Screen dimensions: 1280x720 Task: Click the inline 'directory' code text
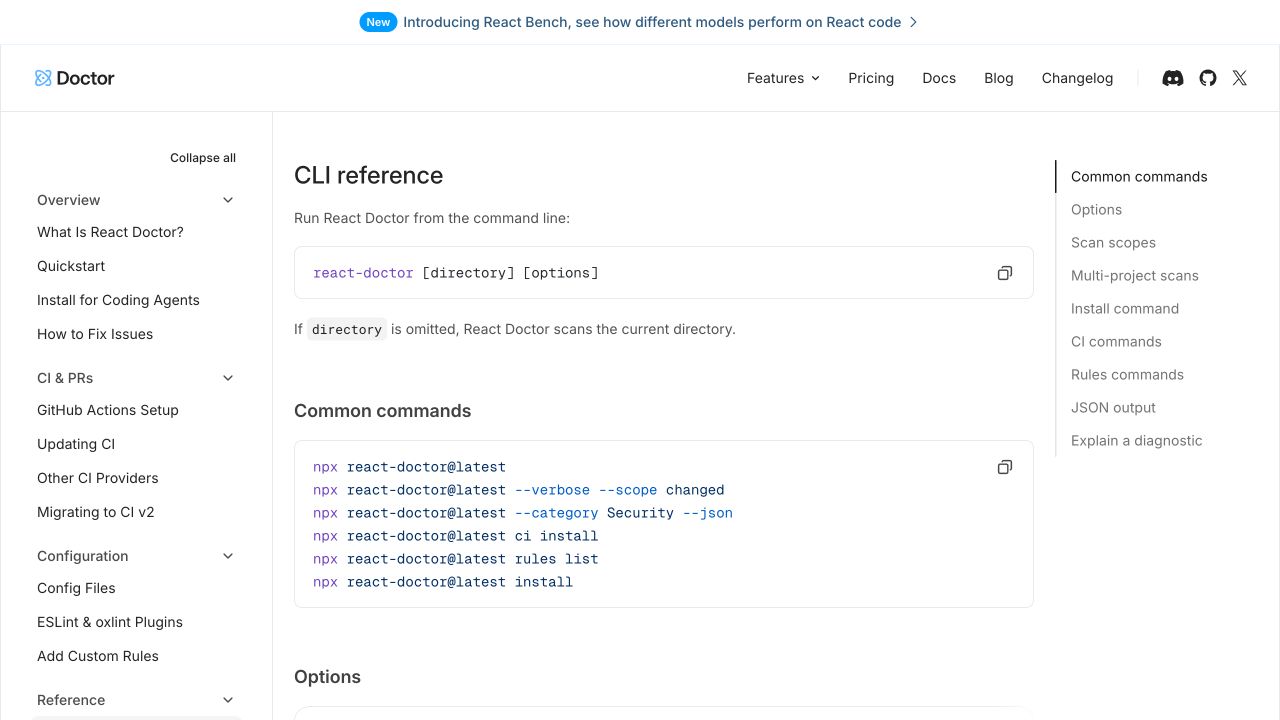346,329
